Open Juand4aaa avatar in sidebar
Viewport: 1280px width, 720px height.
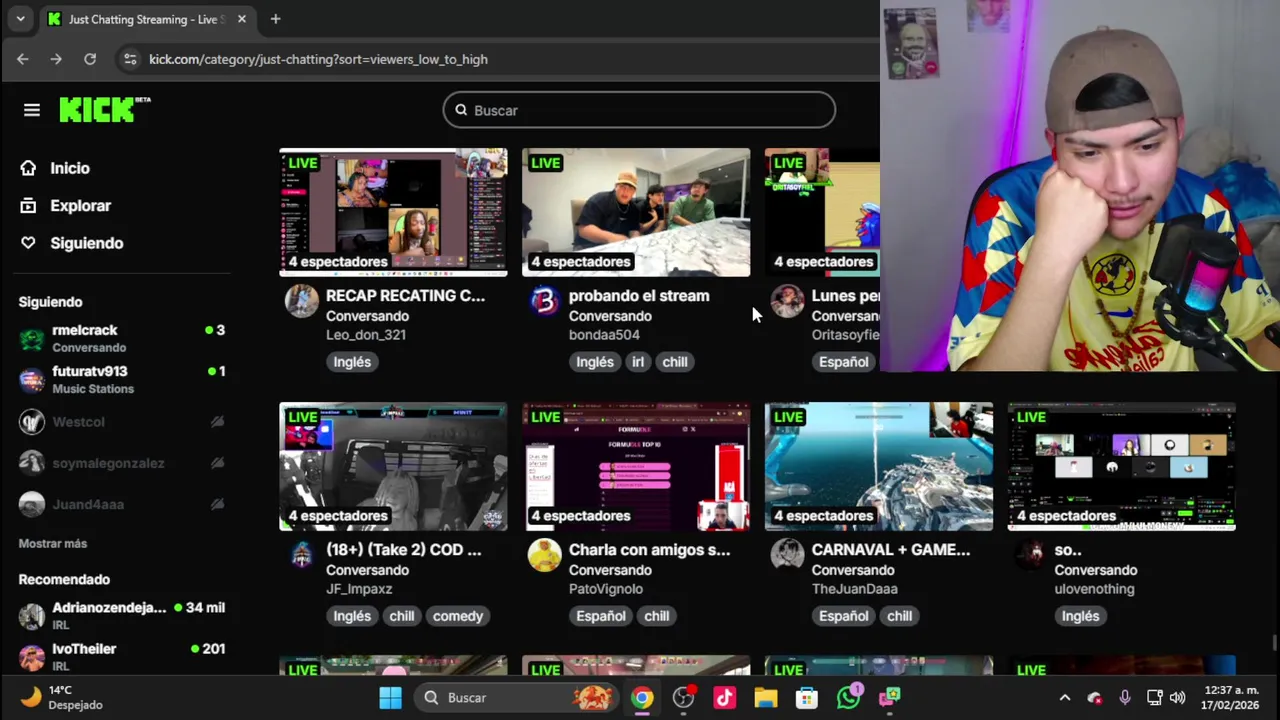[32, 504]
